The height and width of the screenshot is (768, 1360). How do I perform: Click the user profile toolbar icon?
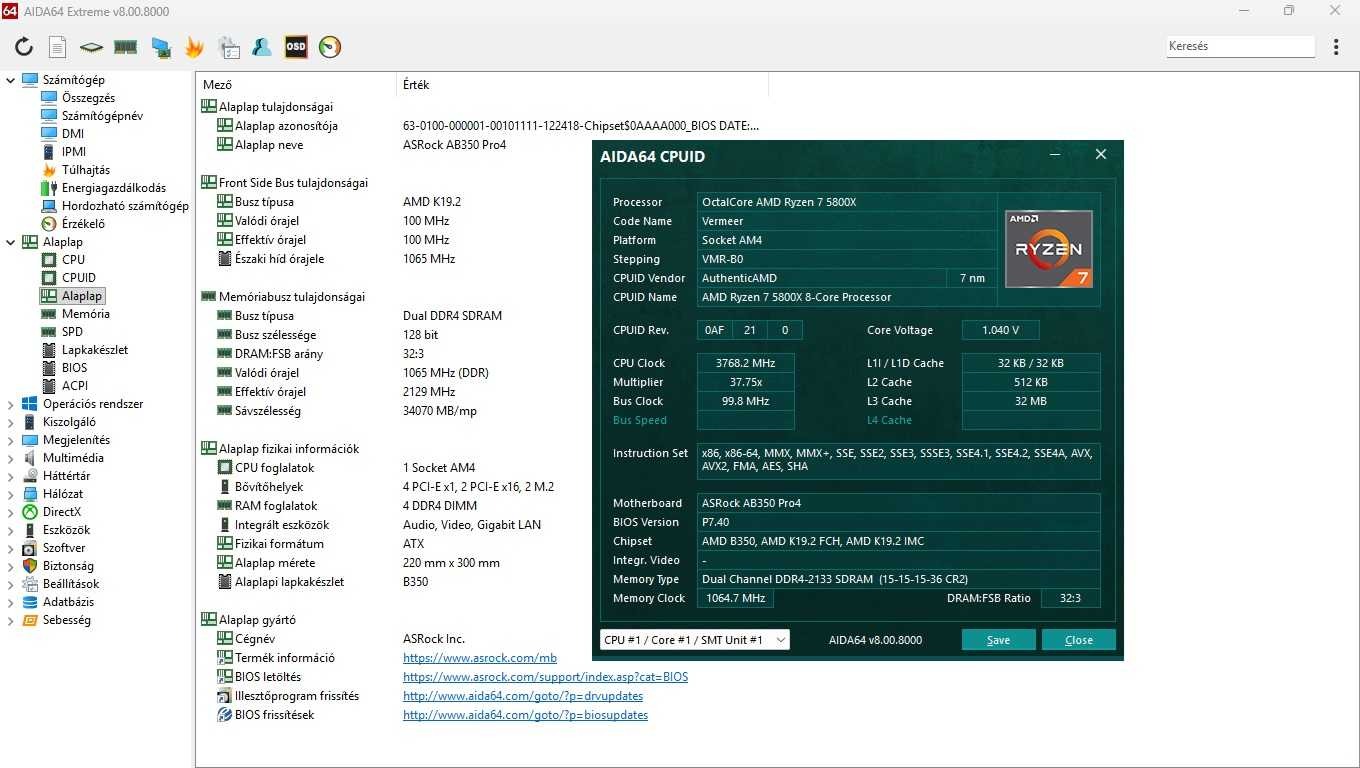(262, 46)
